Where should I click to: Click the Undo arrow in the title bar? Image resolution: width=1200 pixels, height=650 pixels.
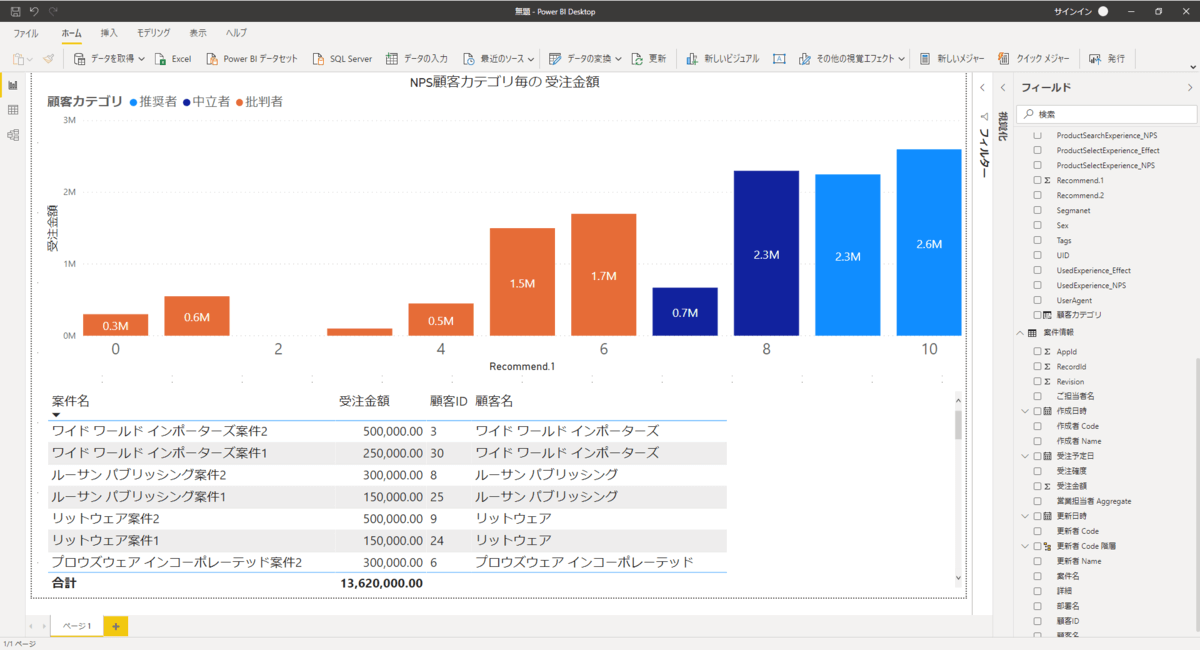pos(34,10)
